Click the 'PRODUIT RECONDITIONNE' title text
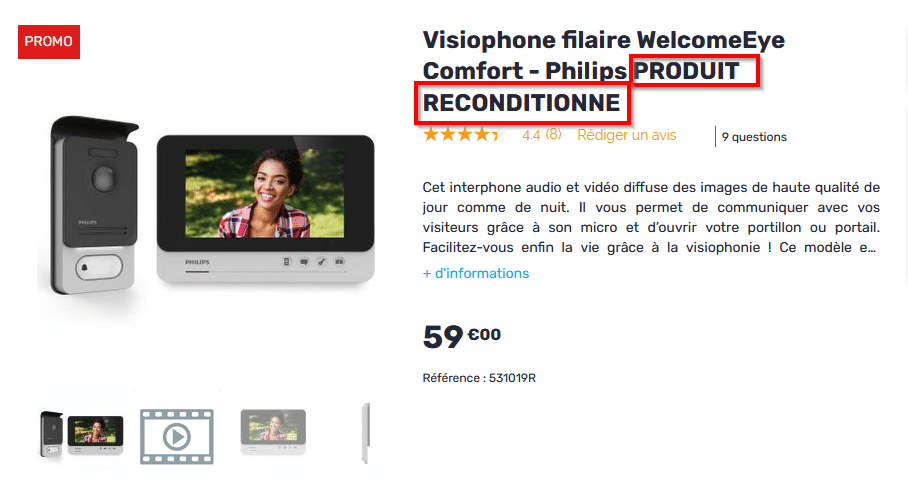This screenshot has height=486, width=908. point(581,87)
